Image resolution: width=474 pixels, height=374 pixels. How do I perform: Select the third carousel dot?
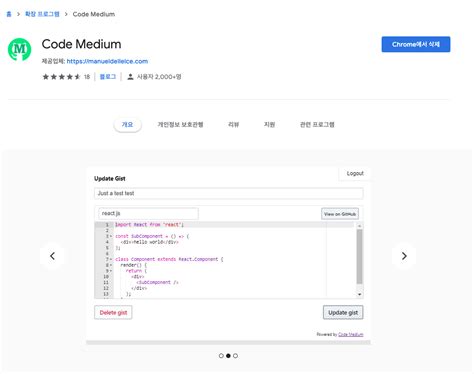tap(235, 356)
